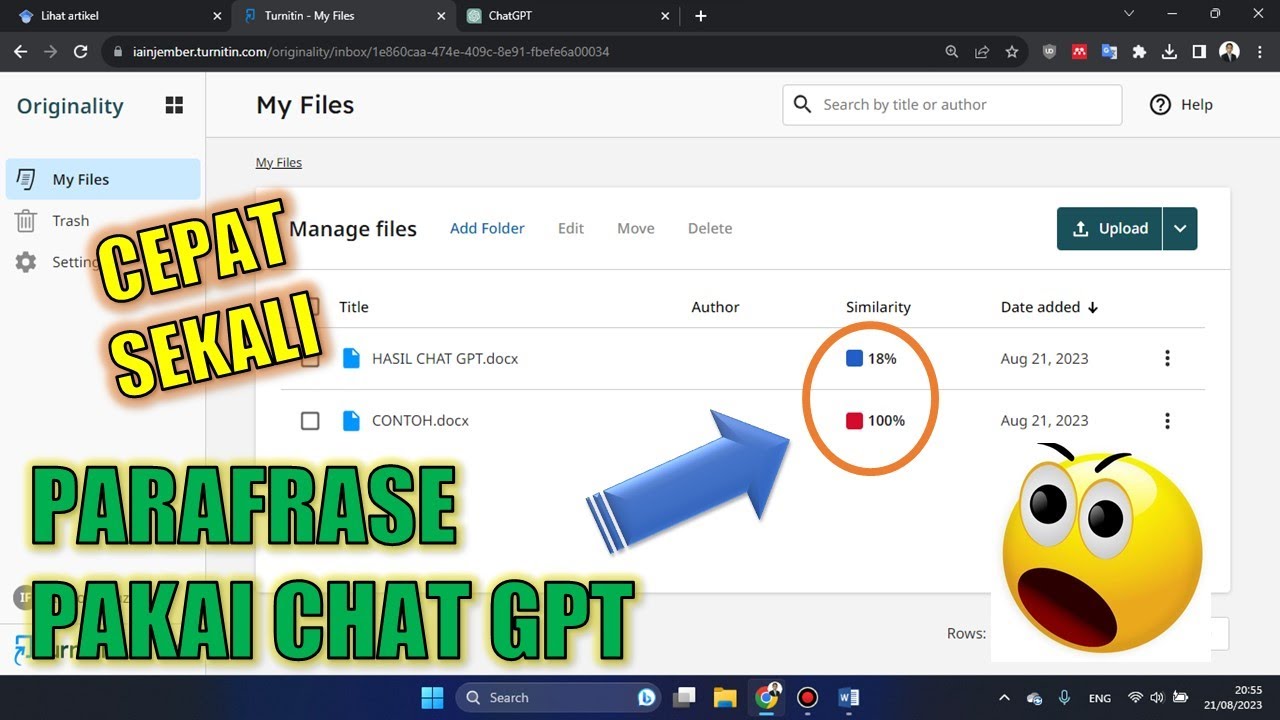The width and height of the screenshot is (1280, 720).
Task: Click the ENG language indicator in tray
Action: coord(1099,698)
